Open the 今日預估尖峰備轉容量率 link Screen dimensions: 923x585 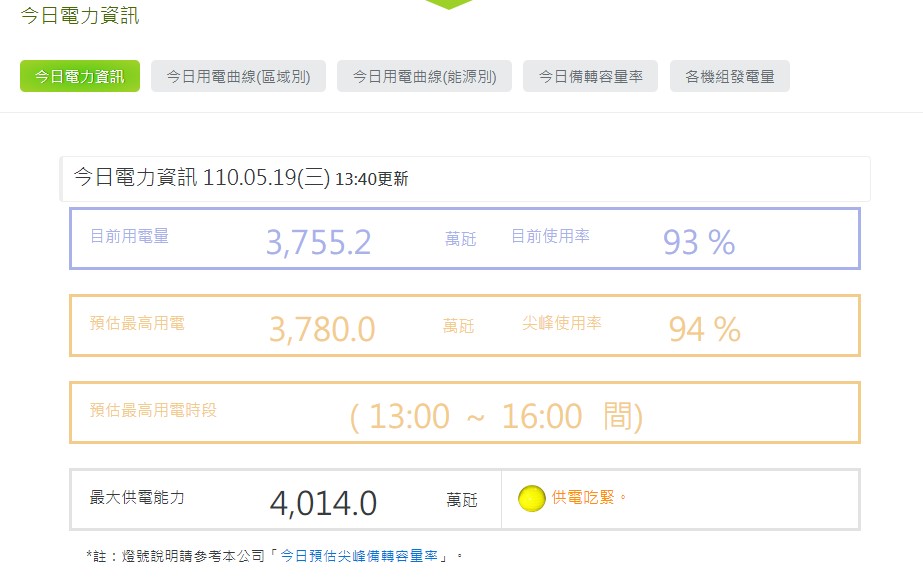tap(359, 555)
